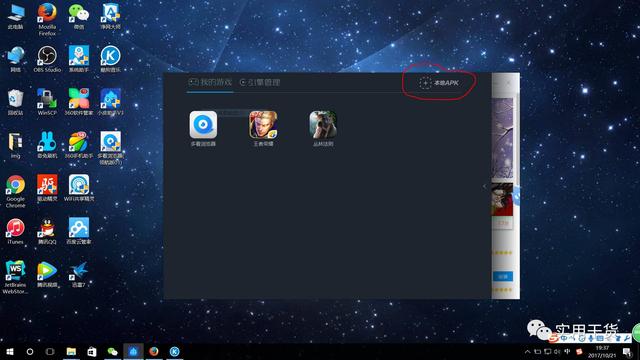Open OBS Studio desktop shortcut
640x360 pixels.
[47, 59]
